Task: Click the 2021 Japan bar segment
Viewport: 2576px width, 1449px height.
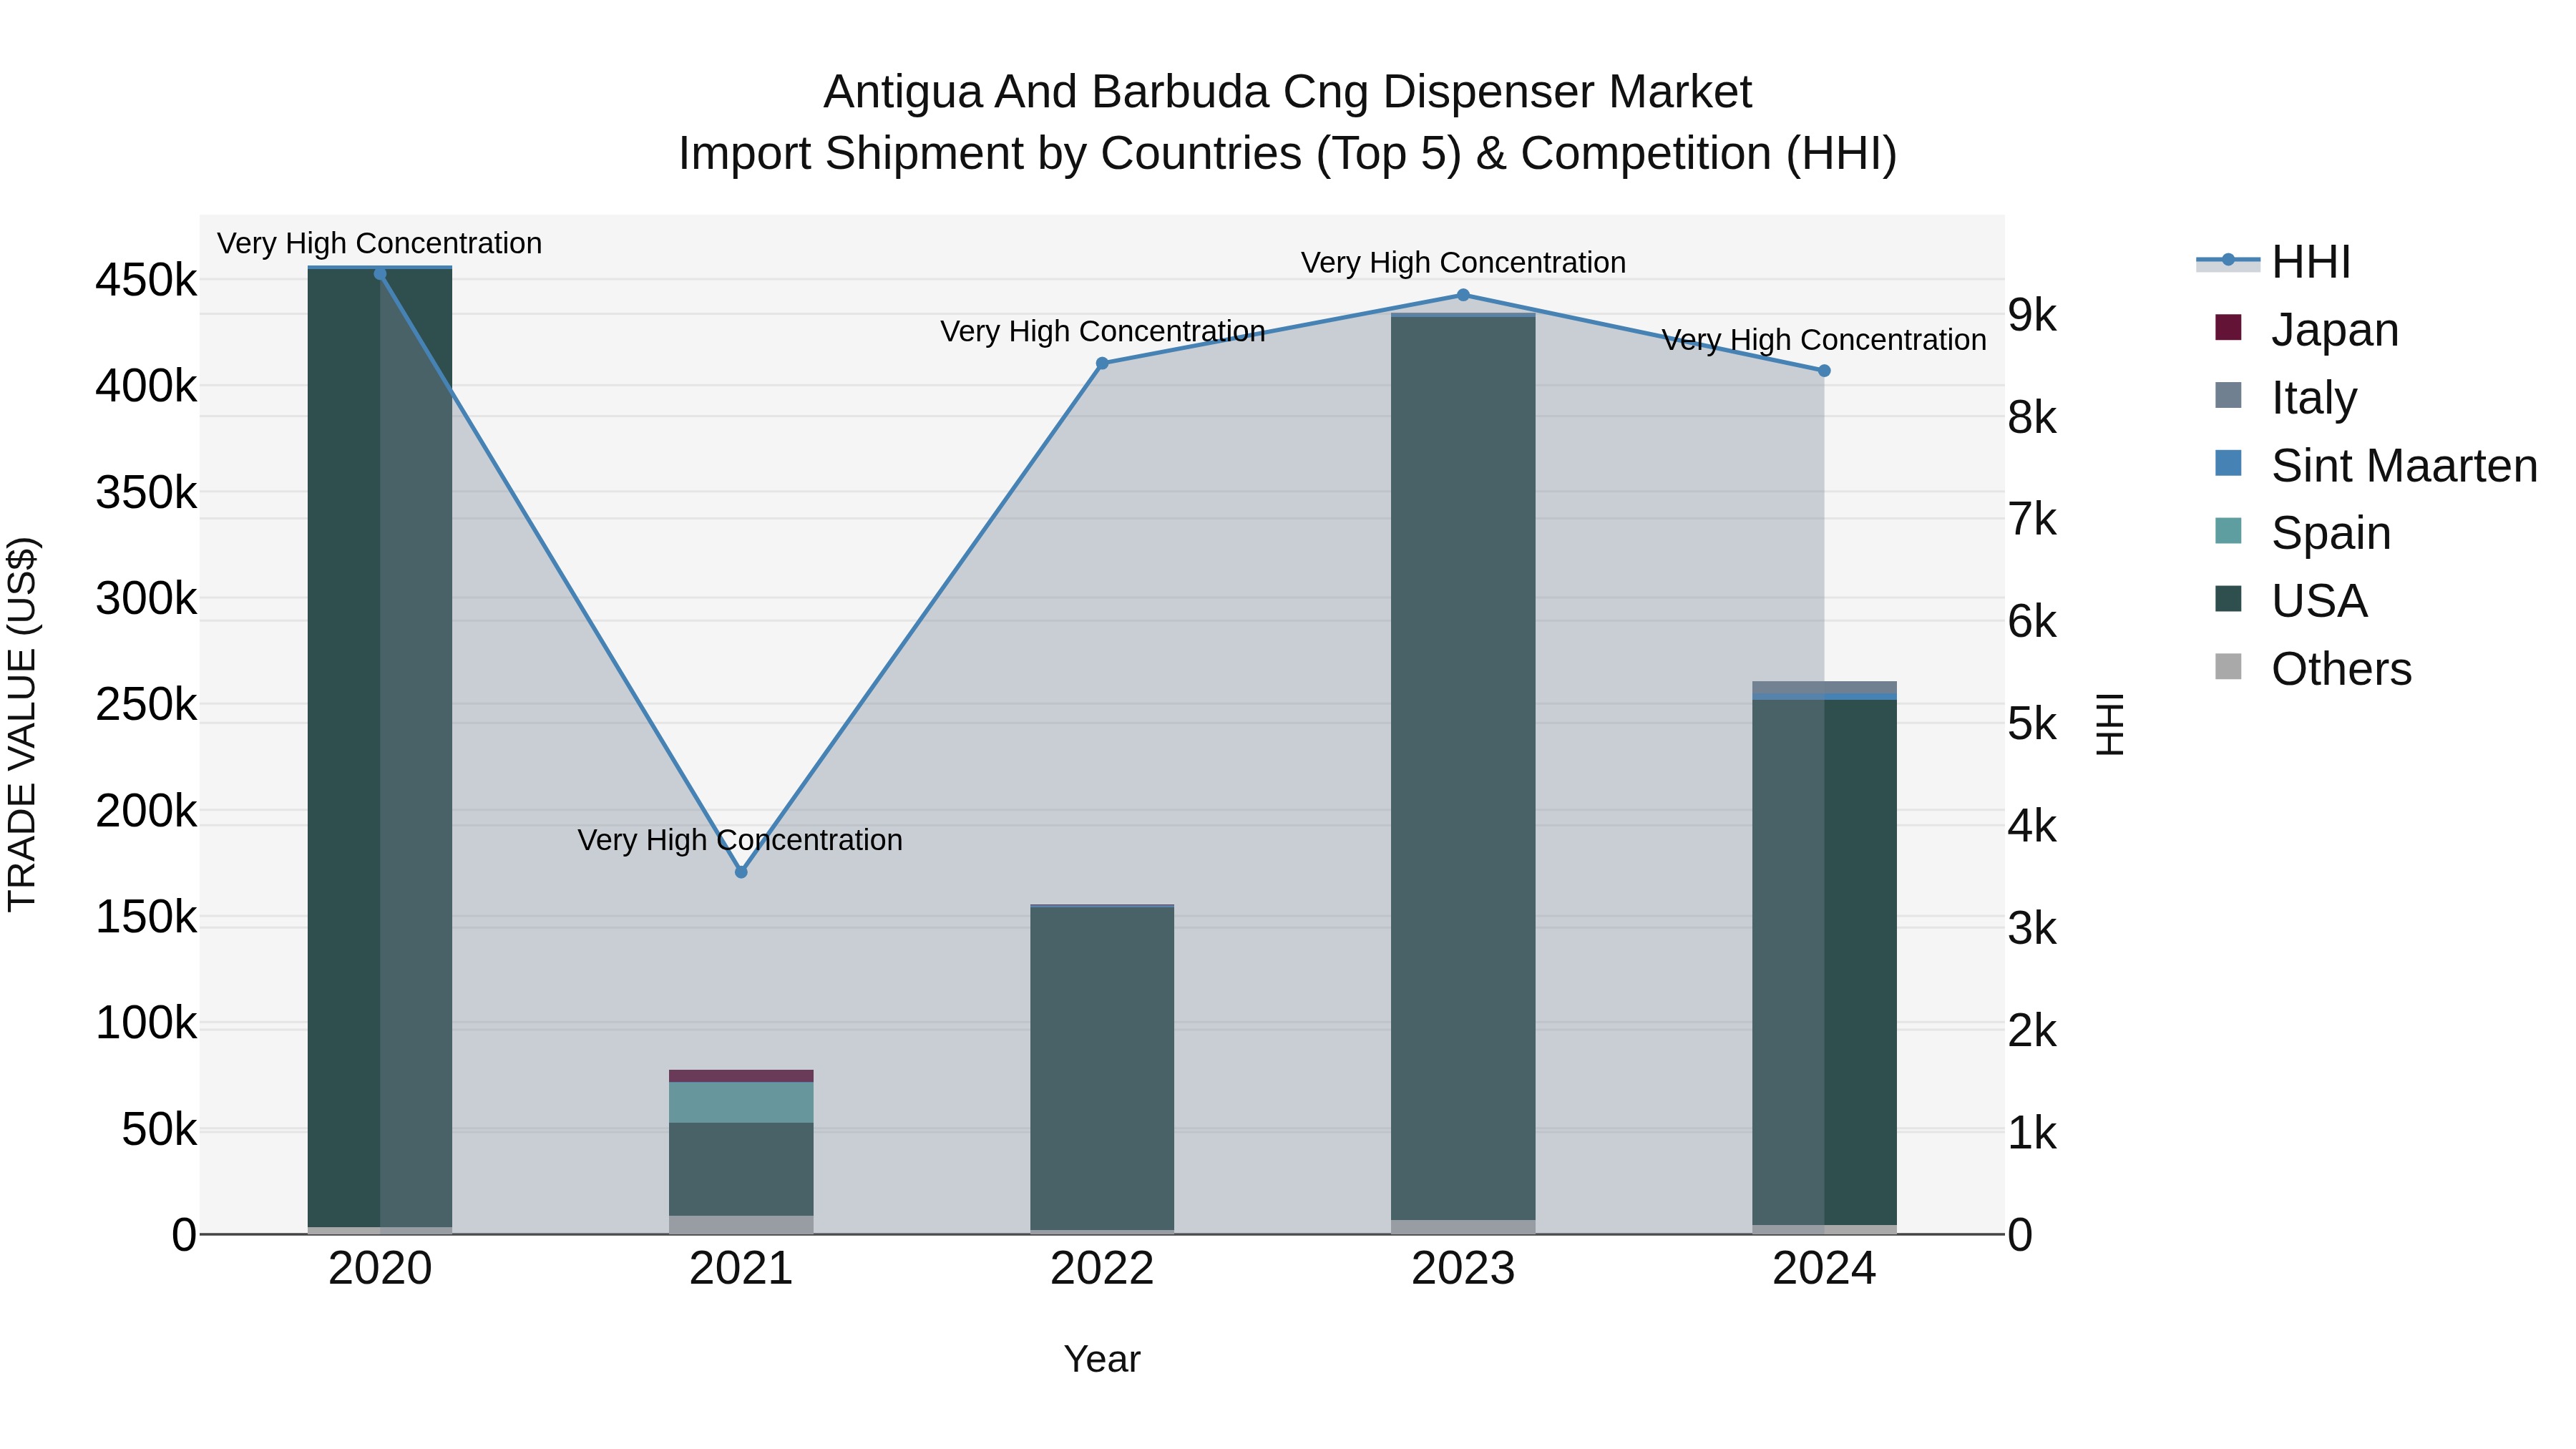Action: [x=741, y=1076]
